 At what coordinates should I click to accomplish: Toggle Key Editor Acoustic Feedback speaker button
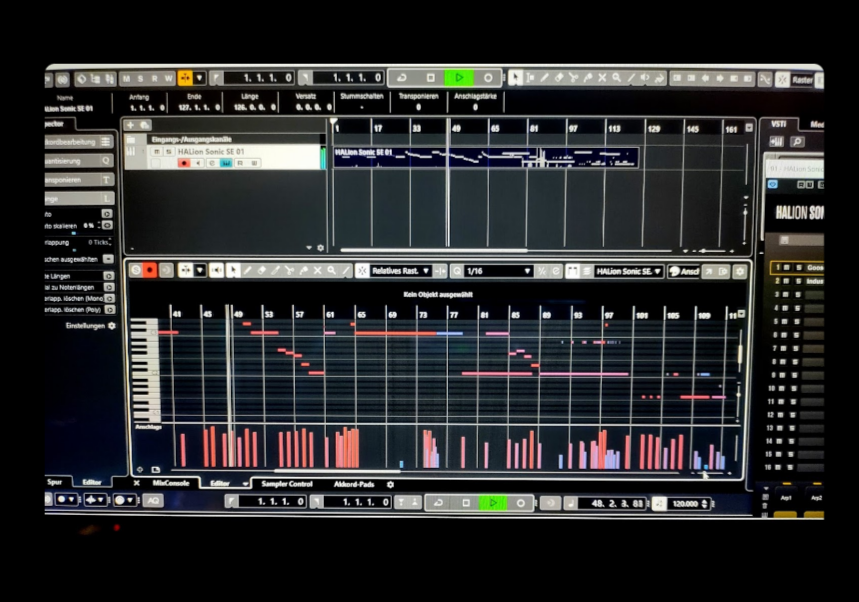pos(216,271)
